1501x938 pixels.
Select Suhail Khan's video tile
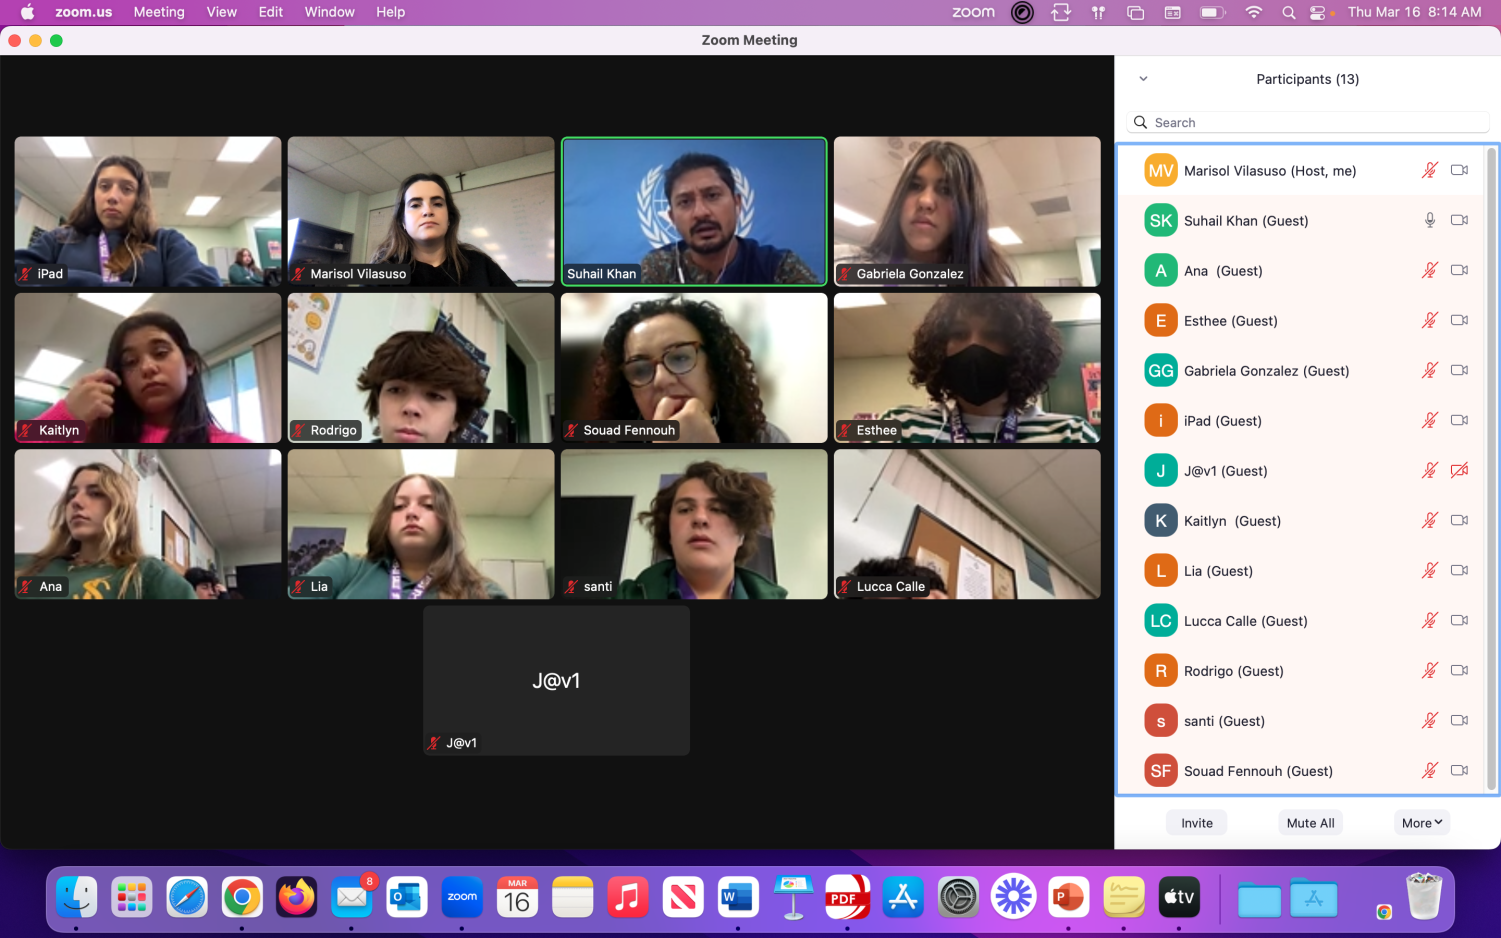pyautogui.click(x=694, y=212)
